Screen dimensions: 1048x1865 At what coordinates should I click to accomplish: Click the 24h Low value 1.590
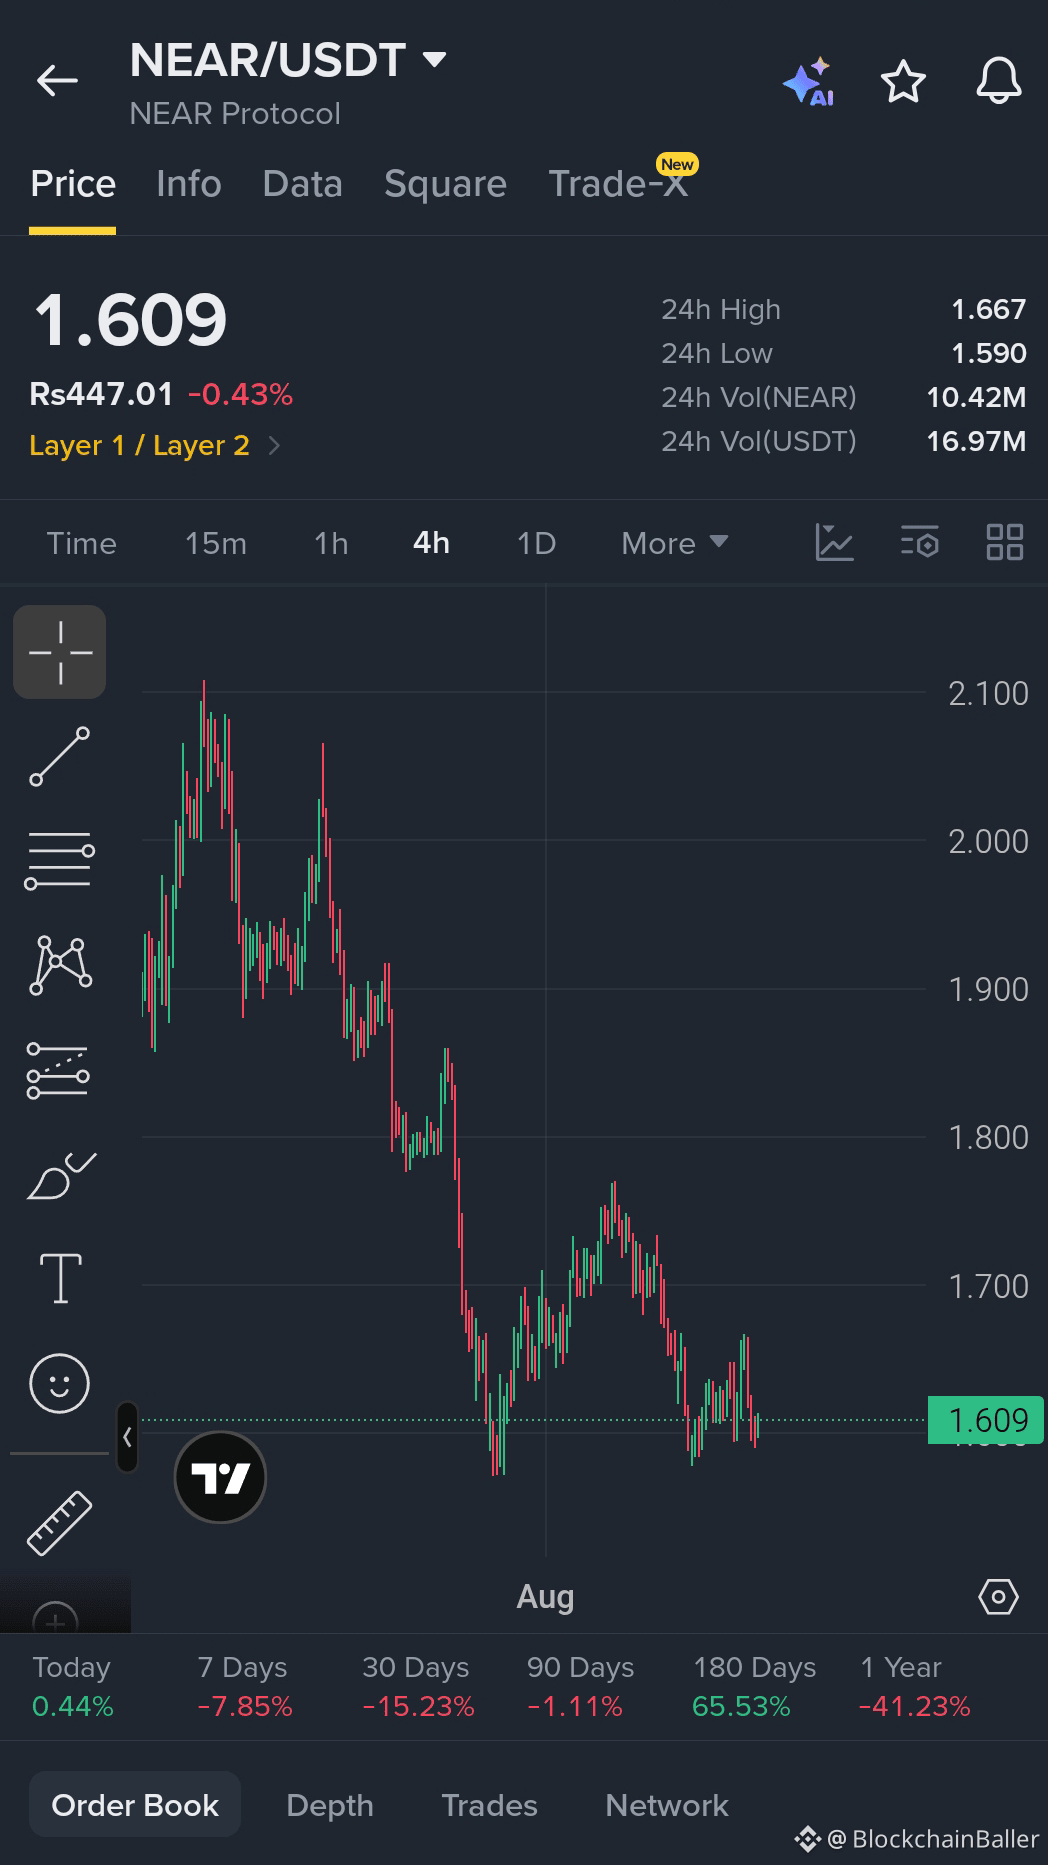click(x=988, y=353)
